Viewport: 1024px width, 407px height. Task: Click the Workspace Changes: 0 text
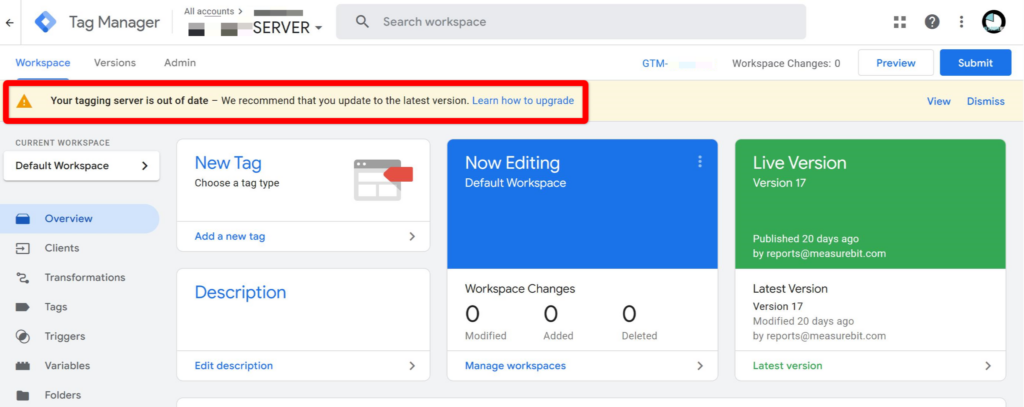pos(786,63)
